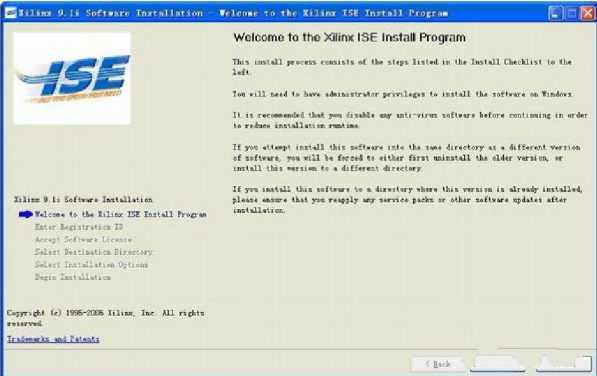Screen dimensions: 597x376
Task: Select the Select Installation Options step
Action: coord(91,264)
